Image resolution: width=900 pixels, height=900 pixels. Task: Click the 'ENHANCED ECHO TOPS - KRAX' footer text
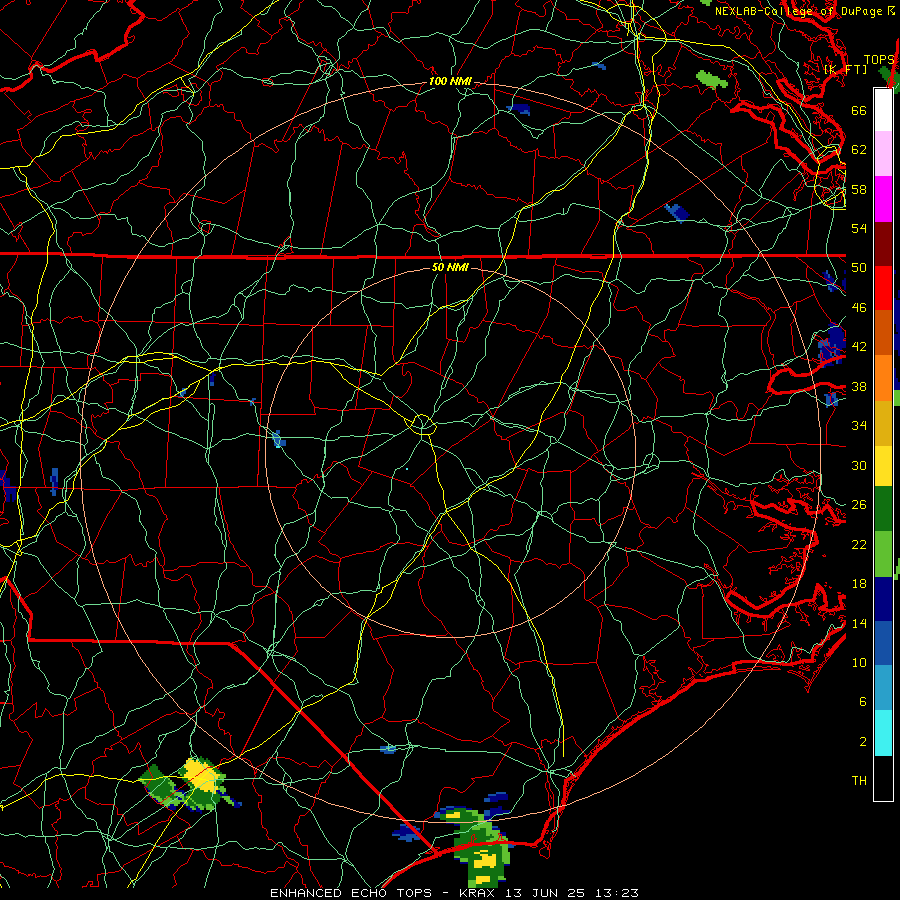pyautogui.click(x=383, y=893)
